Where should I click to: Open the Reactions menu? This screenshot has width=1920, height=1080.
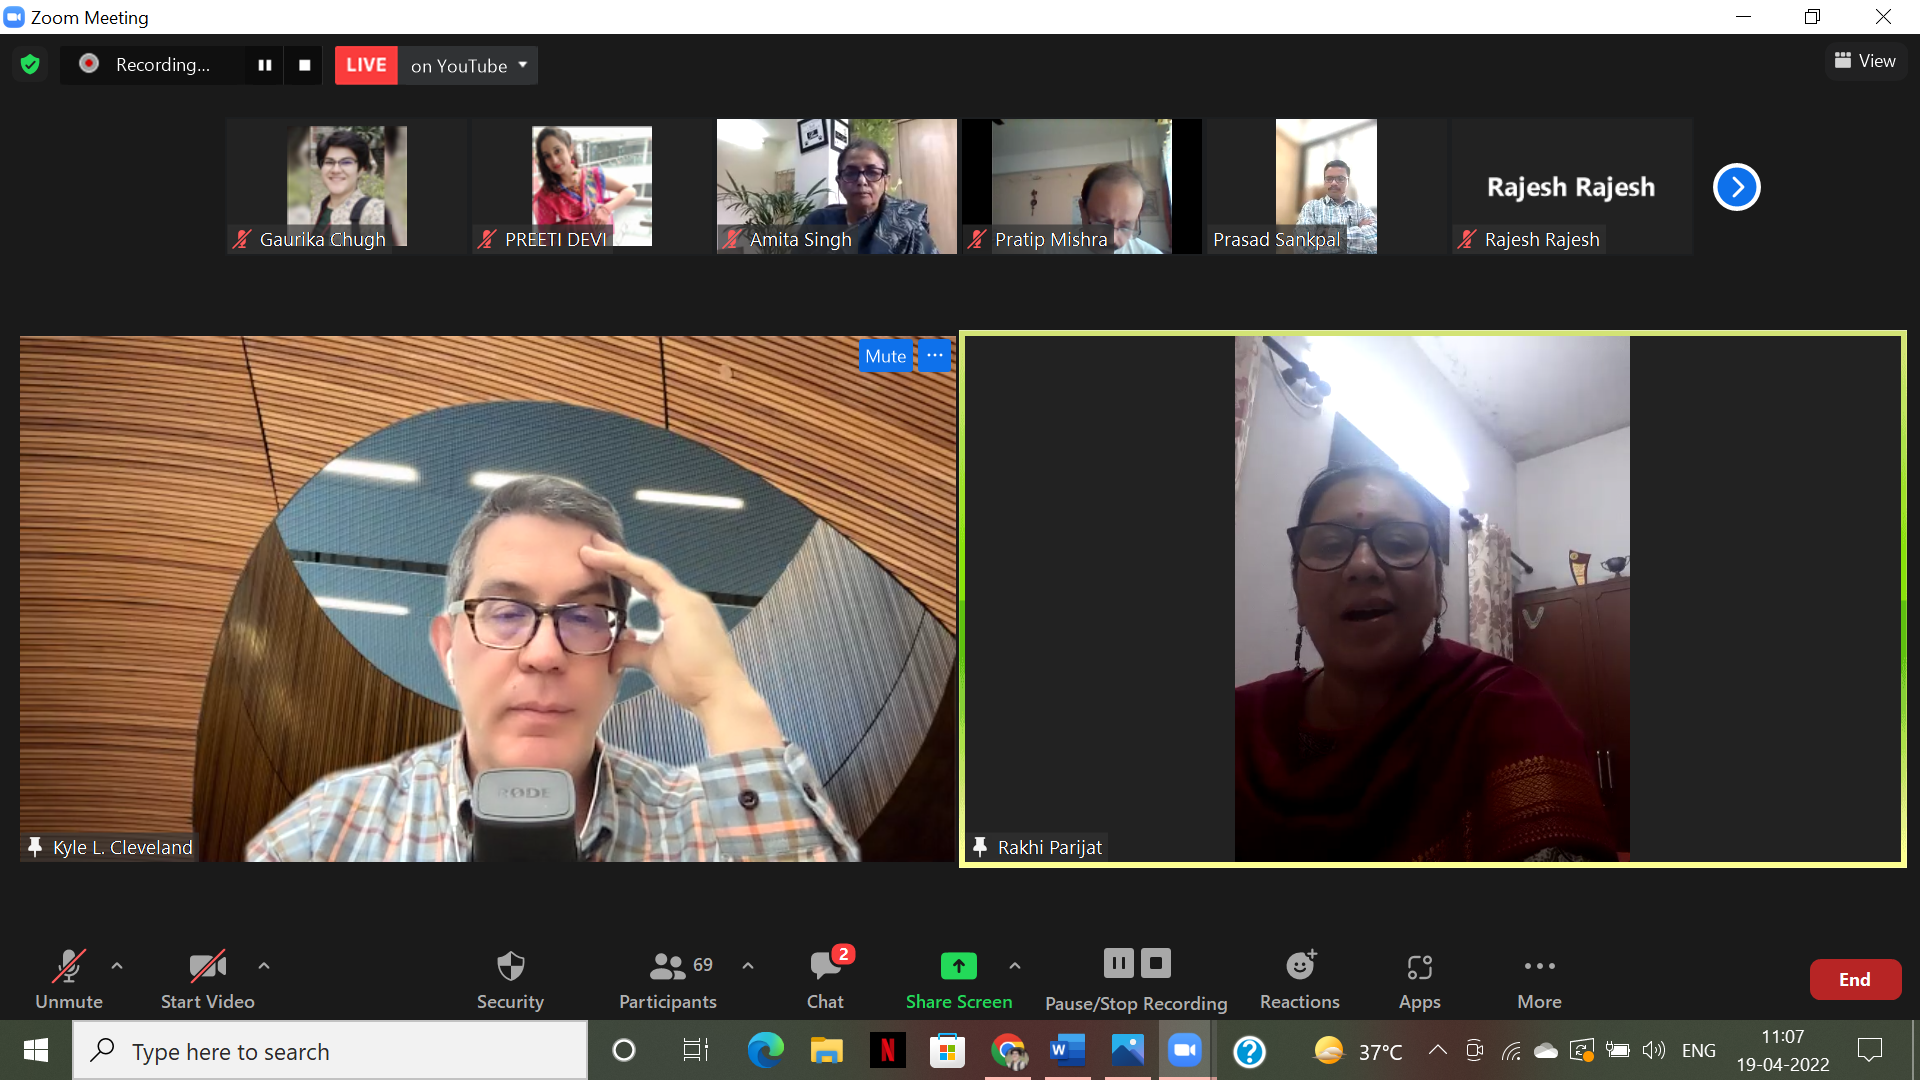tap(1299, 979)
